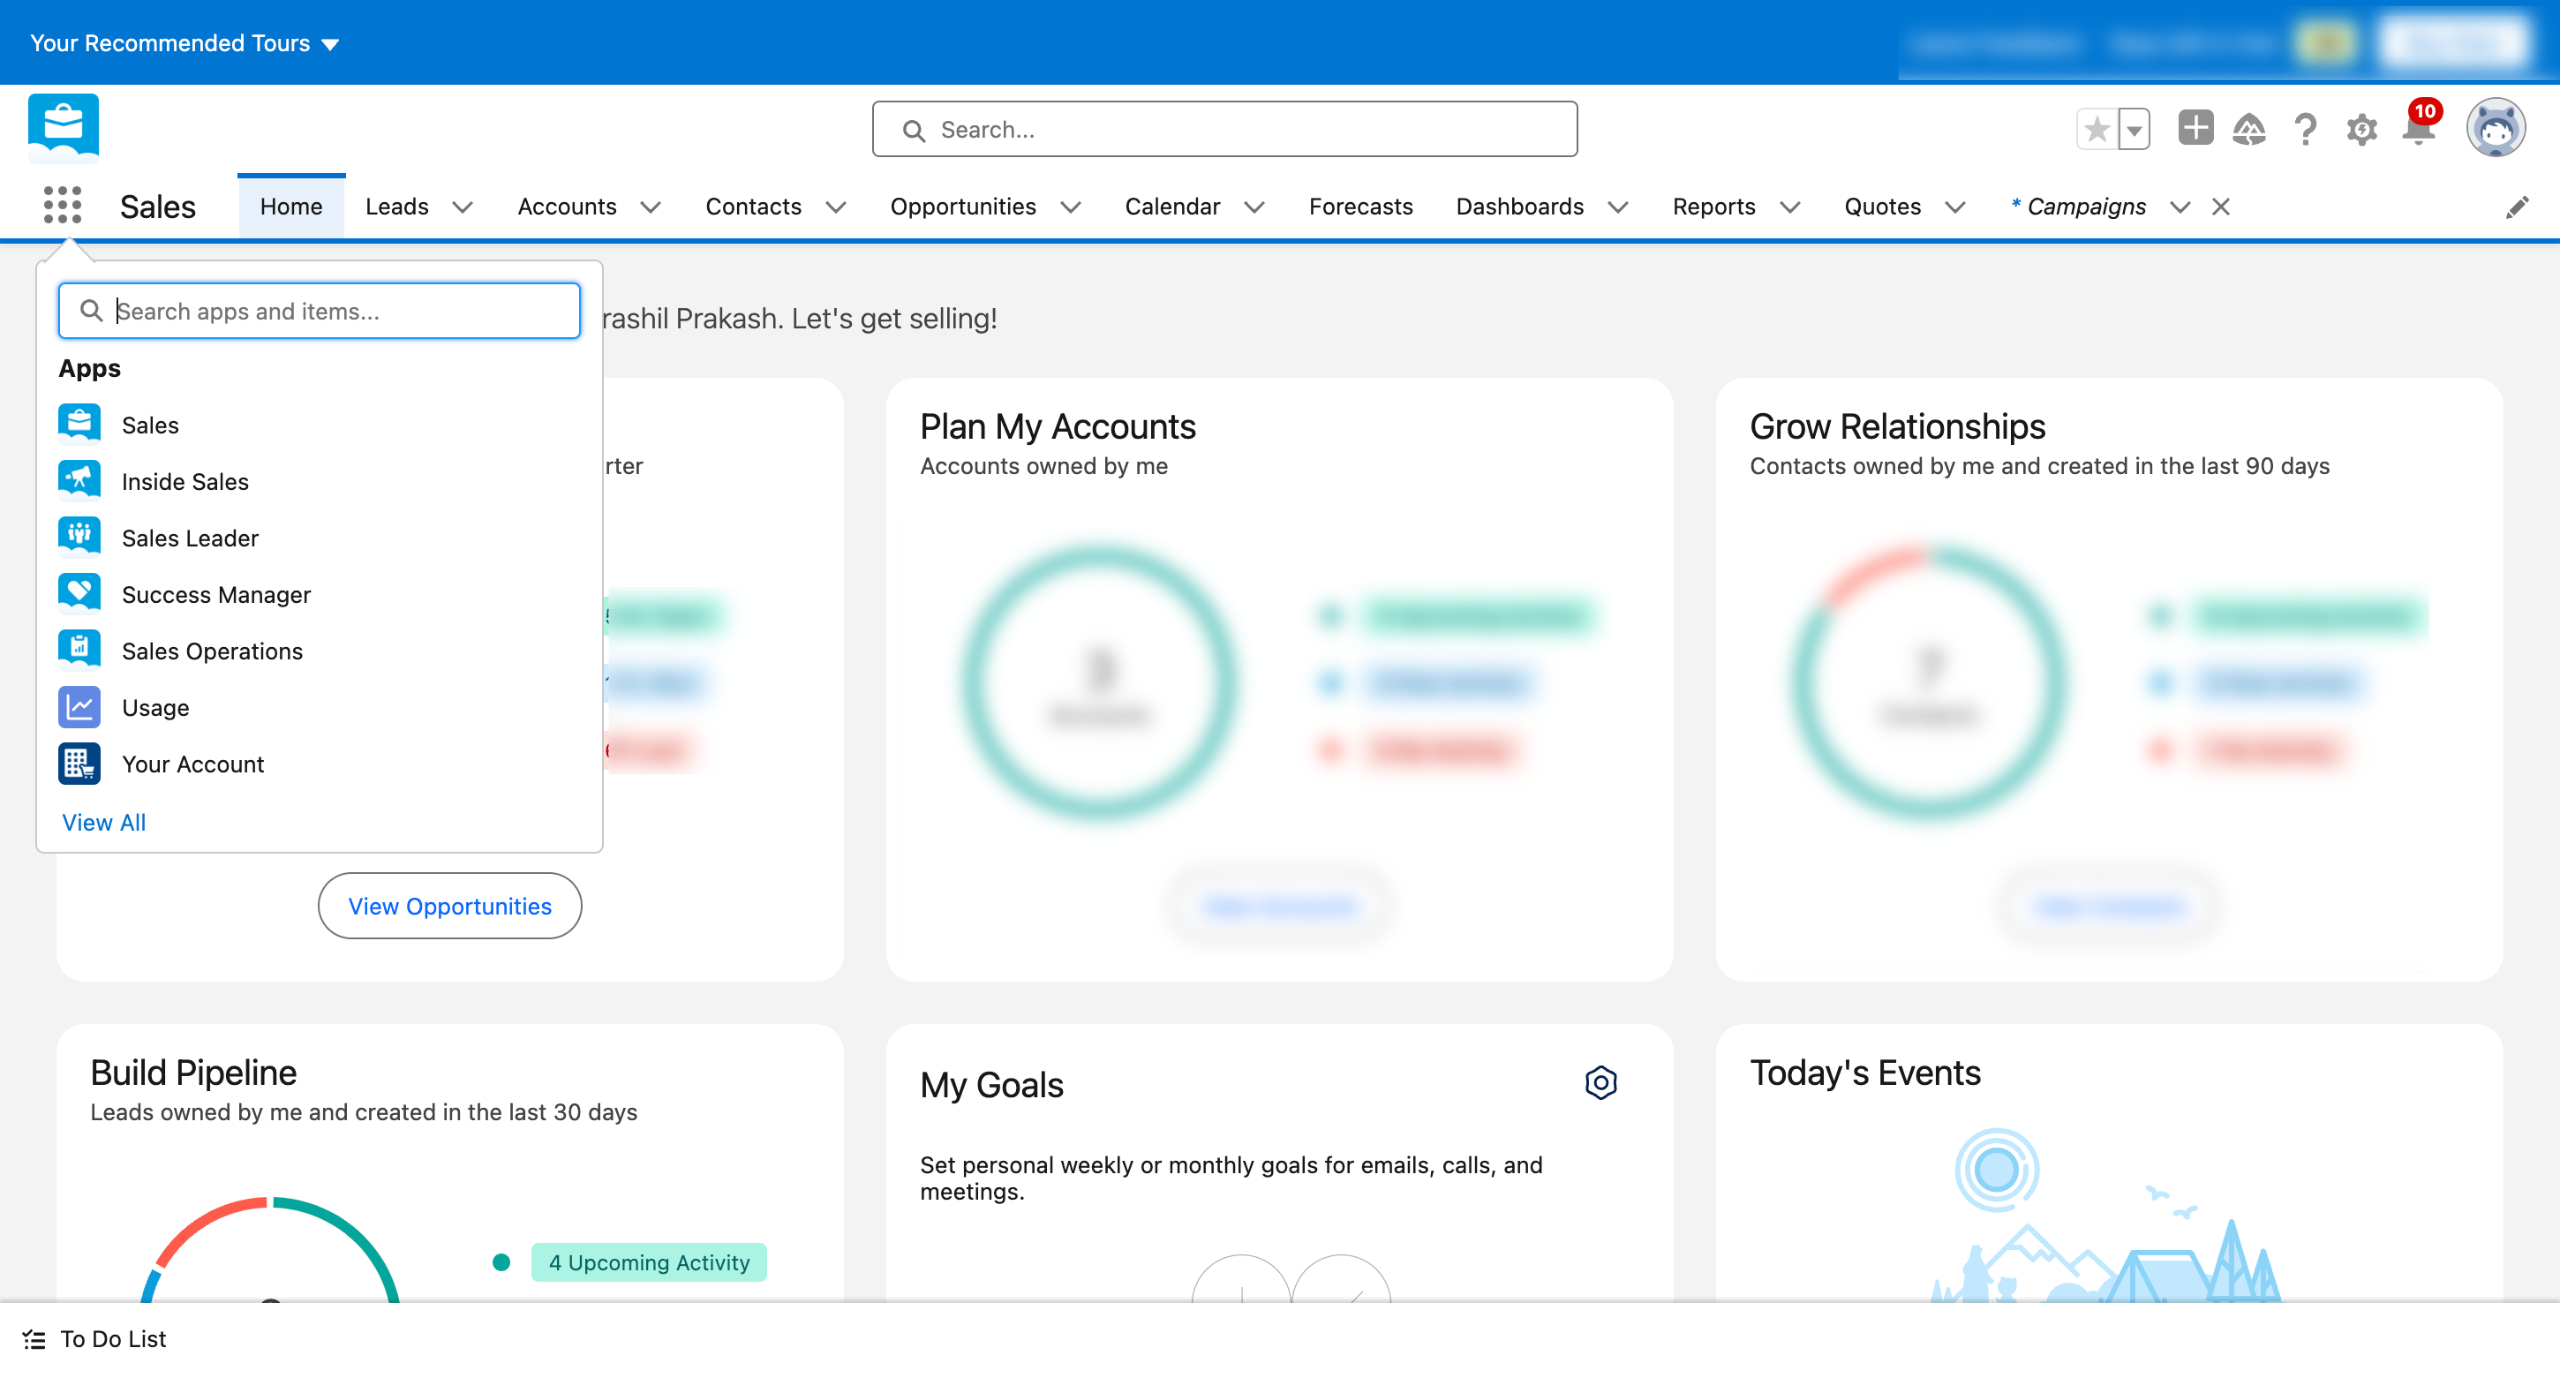Select Sales Operations in Apps list
The height and width of the screenshot is (1373, 2560).
pos(211,651)
